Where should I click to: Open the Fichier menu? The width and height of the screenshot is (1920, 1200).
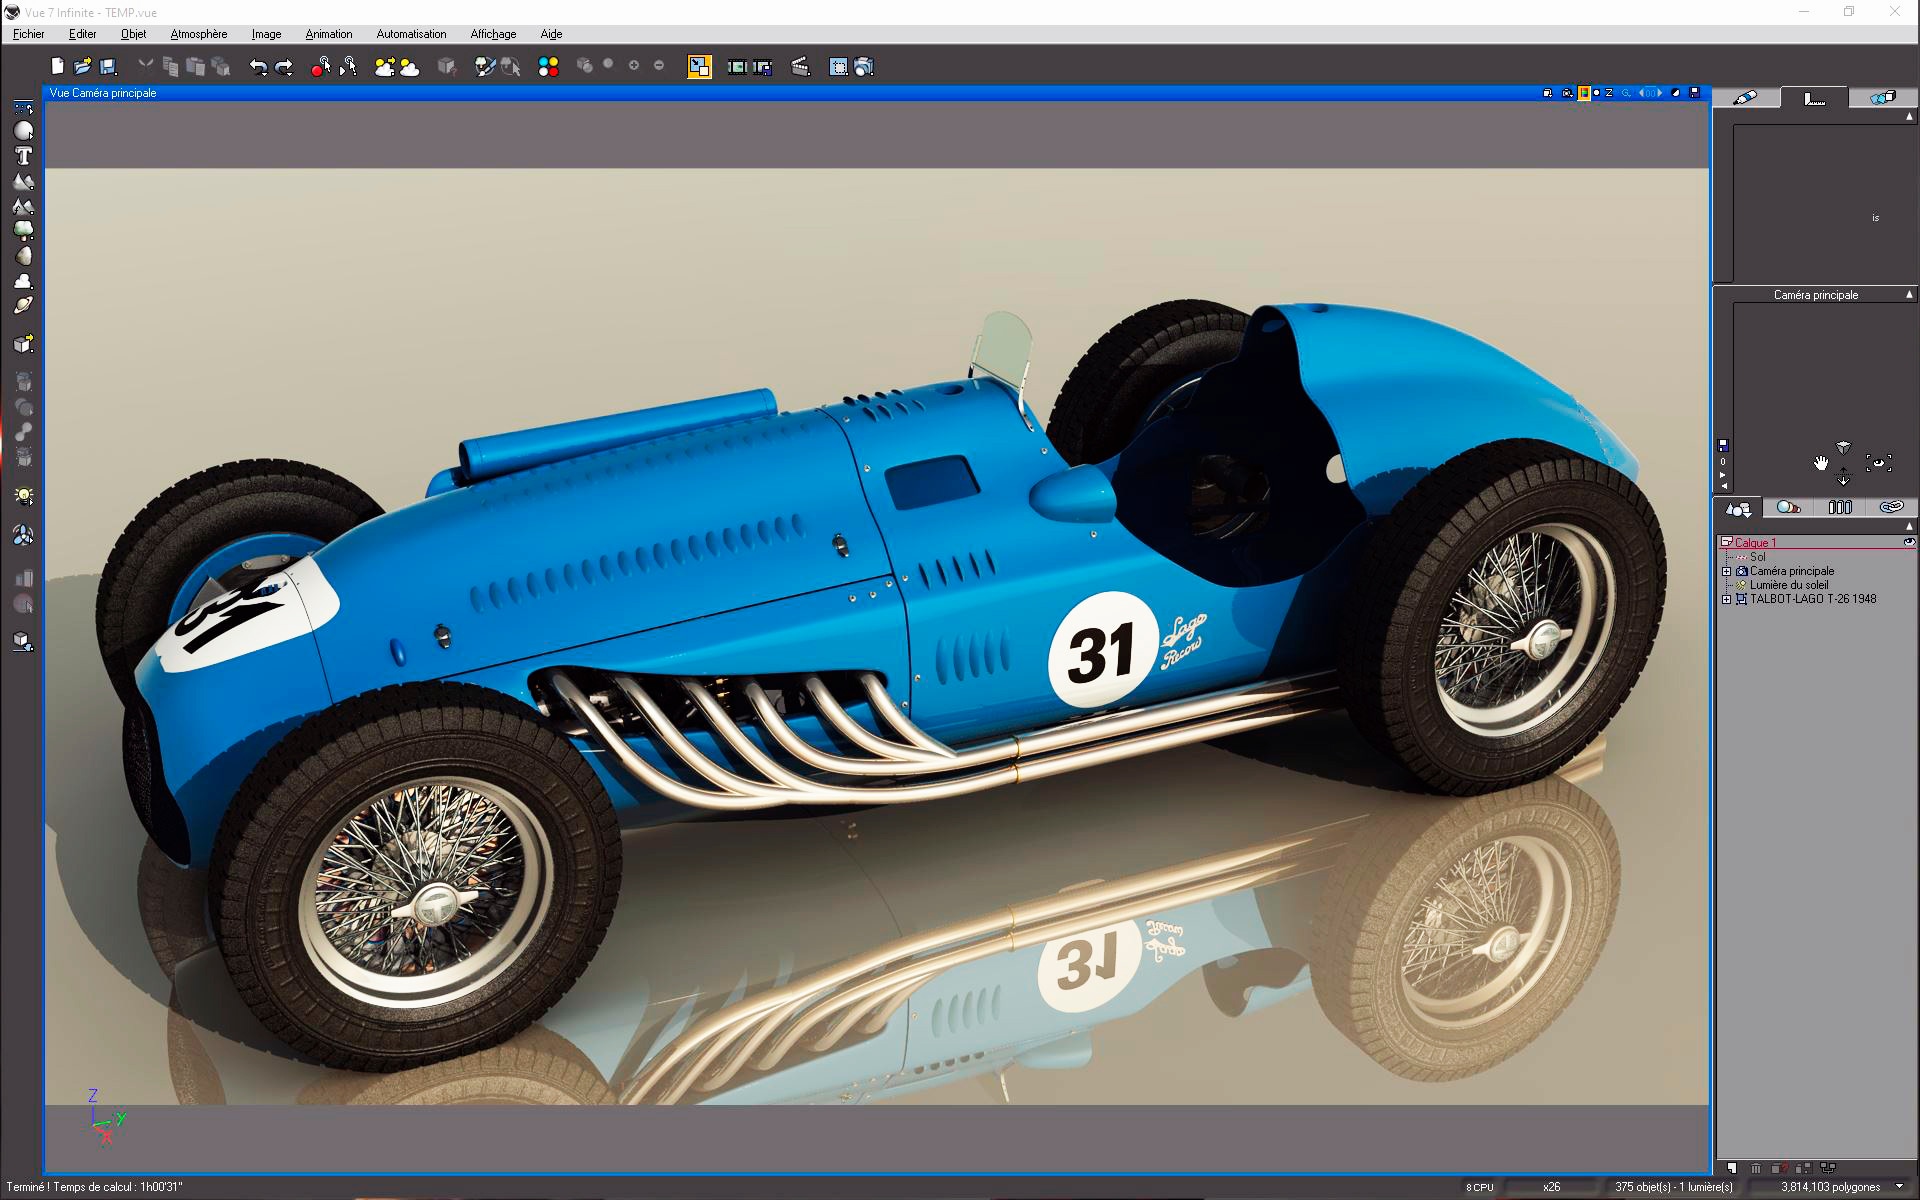[28, 34]
